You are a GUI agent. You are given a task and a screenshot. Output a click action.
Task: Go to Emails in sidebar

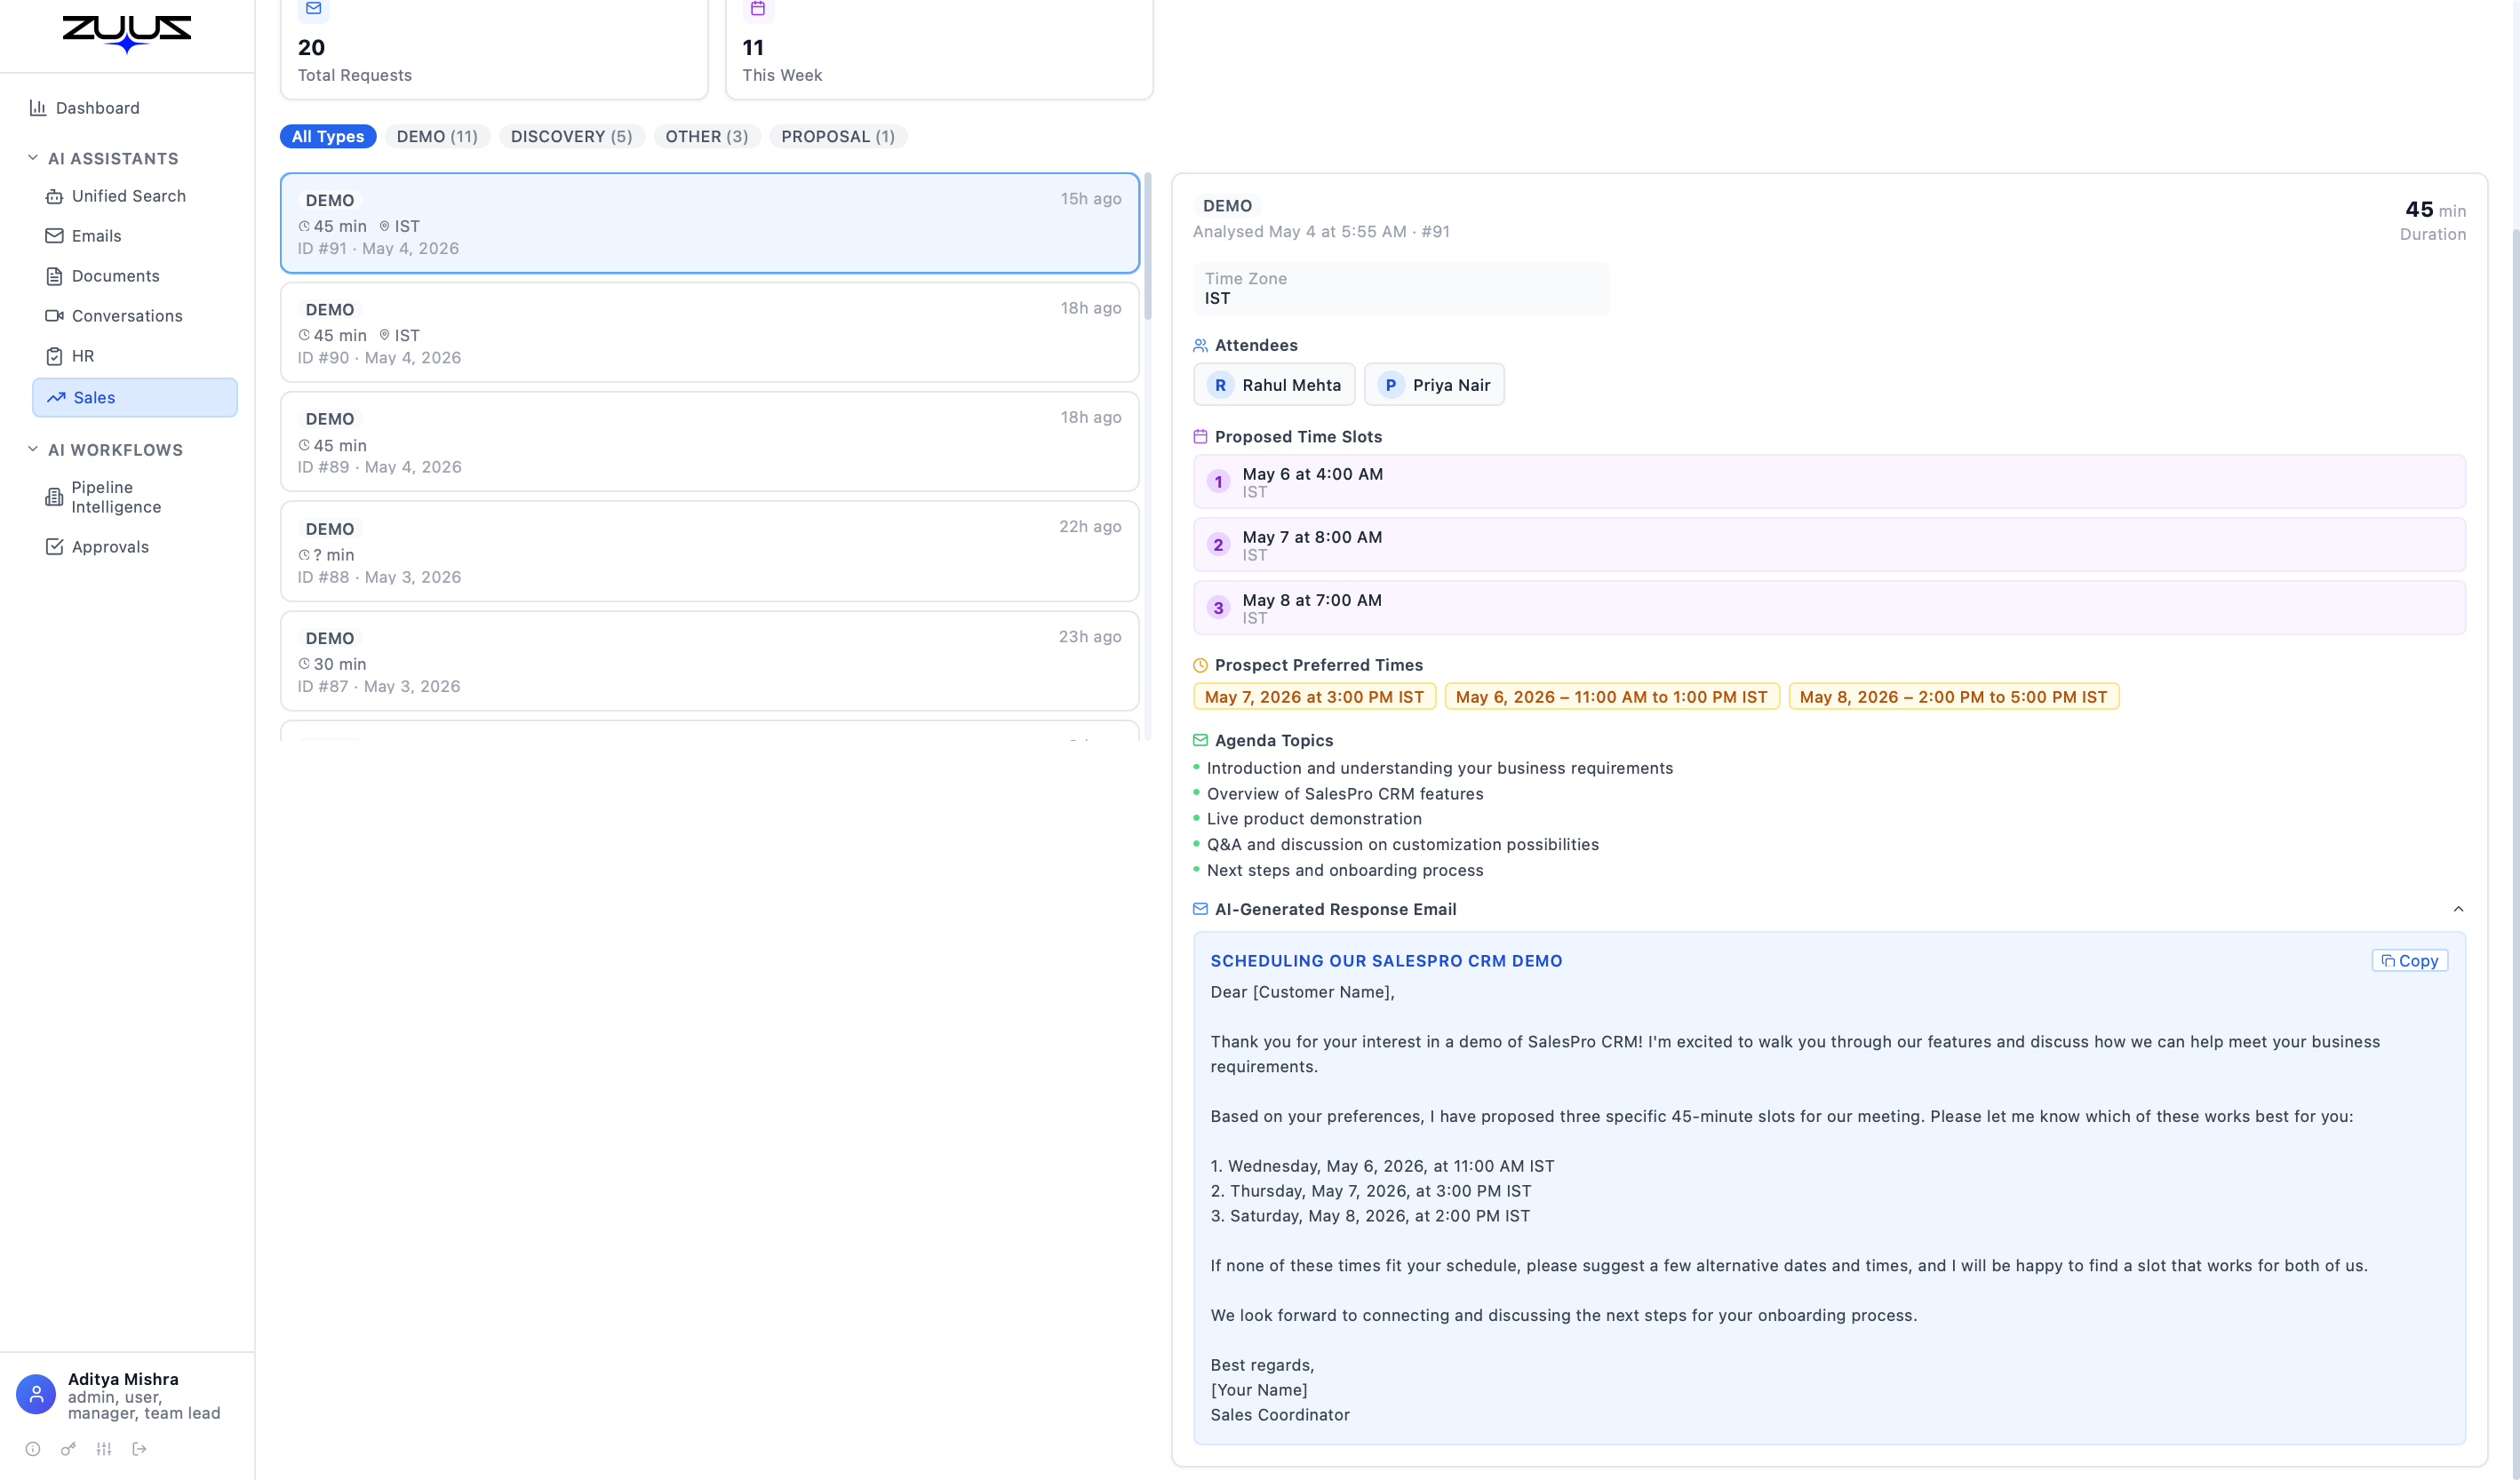coord(135,236)
